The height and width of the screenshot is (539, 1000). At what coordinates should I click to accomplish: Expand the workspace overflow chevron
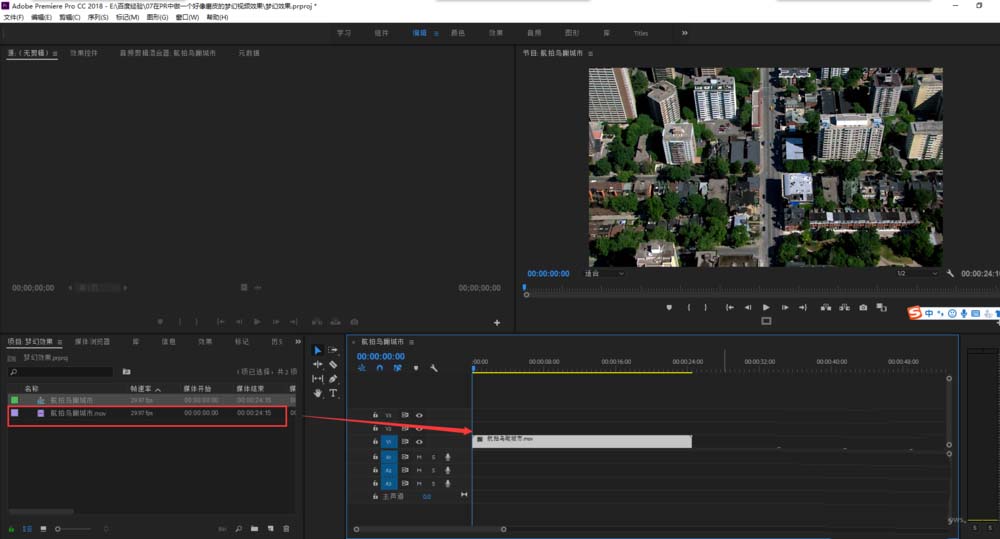tap(684, 33)
